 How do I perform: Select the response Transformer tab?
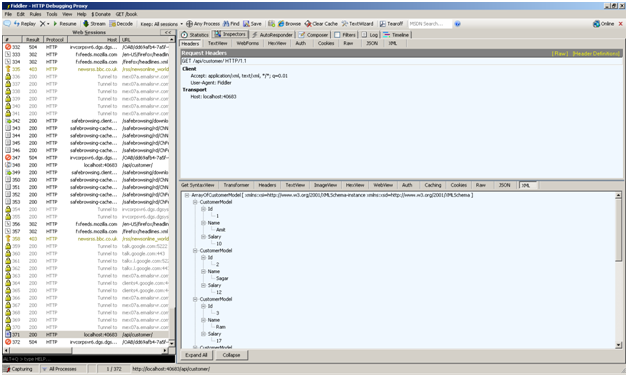(x=236, y=185)
